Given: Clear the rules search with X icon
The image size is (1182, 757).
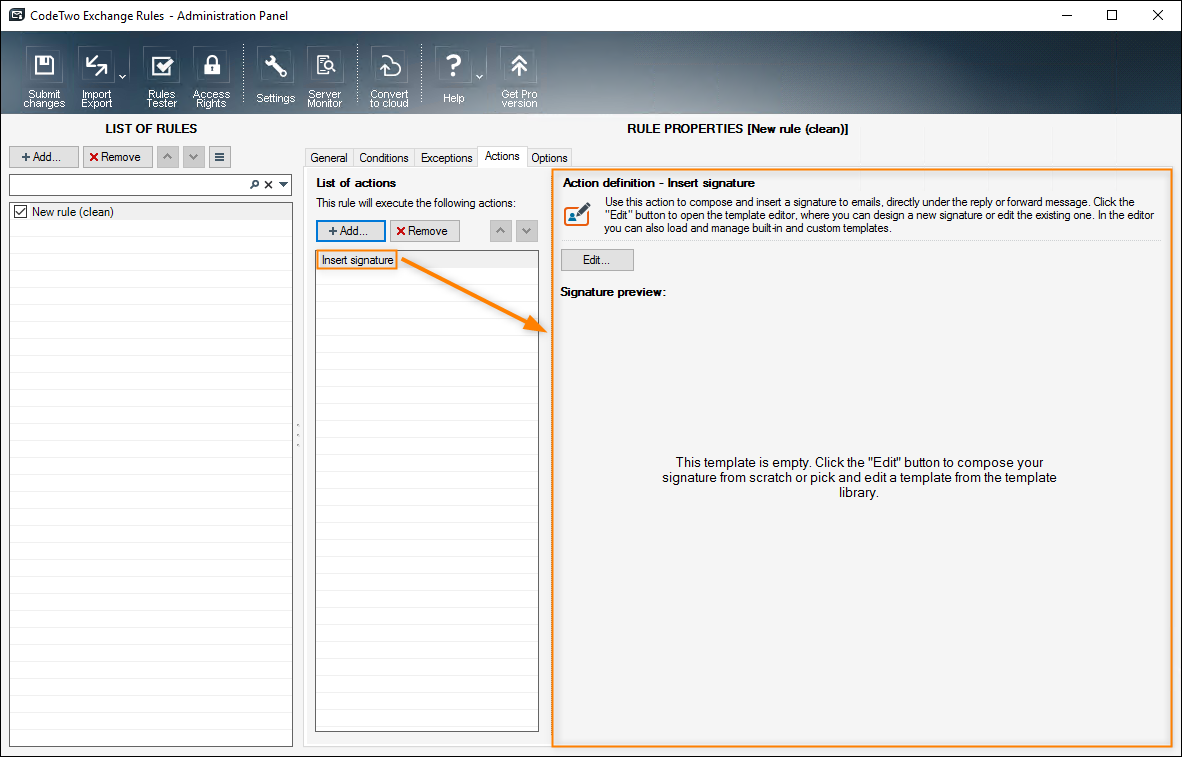Looking at the screenshot, I should point(268,185).
